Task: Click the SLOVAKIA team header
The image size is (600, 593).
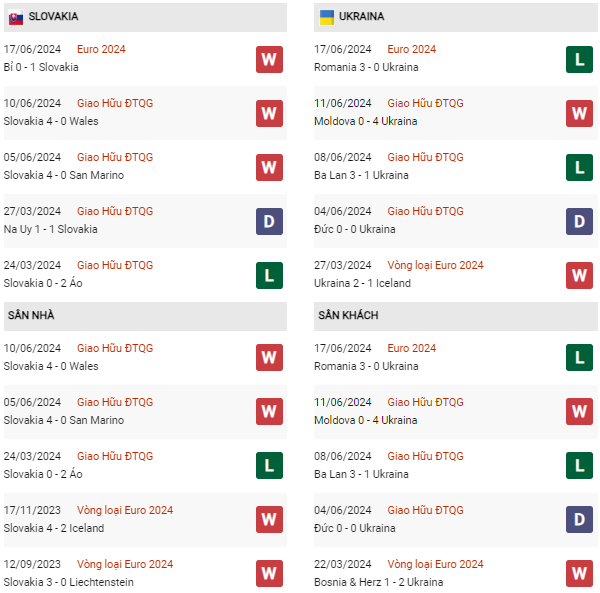Action: tap(145, 17)
